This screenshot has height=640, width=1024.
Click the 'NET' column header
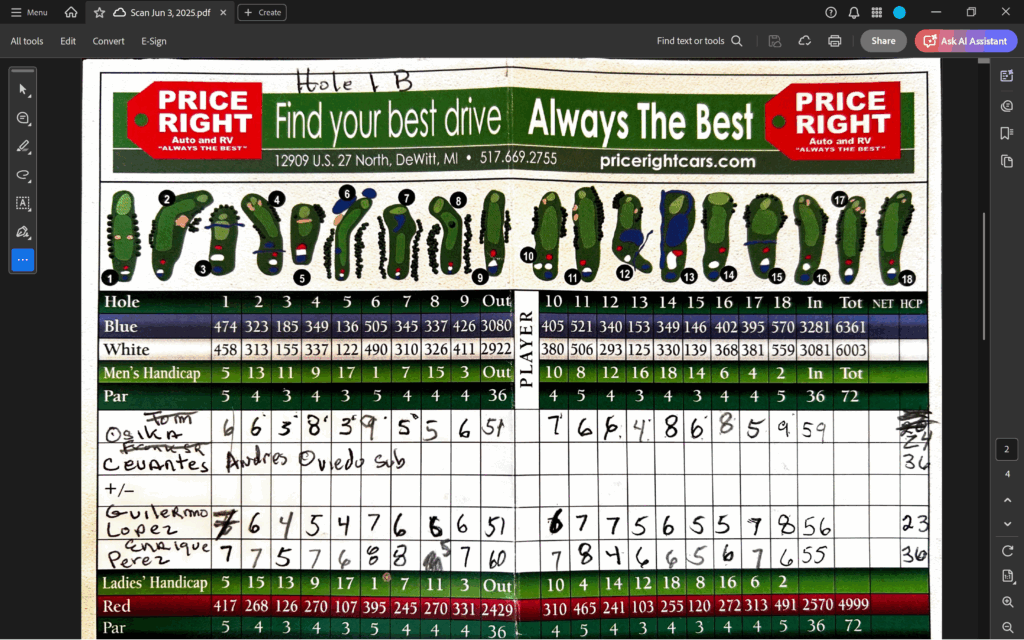tap(883, 303)
